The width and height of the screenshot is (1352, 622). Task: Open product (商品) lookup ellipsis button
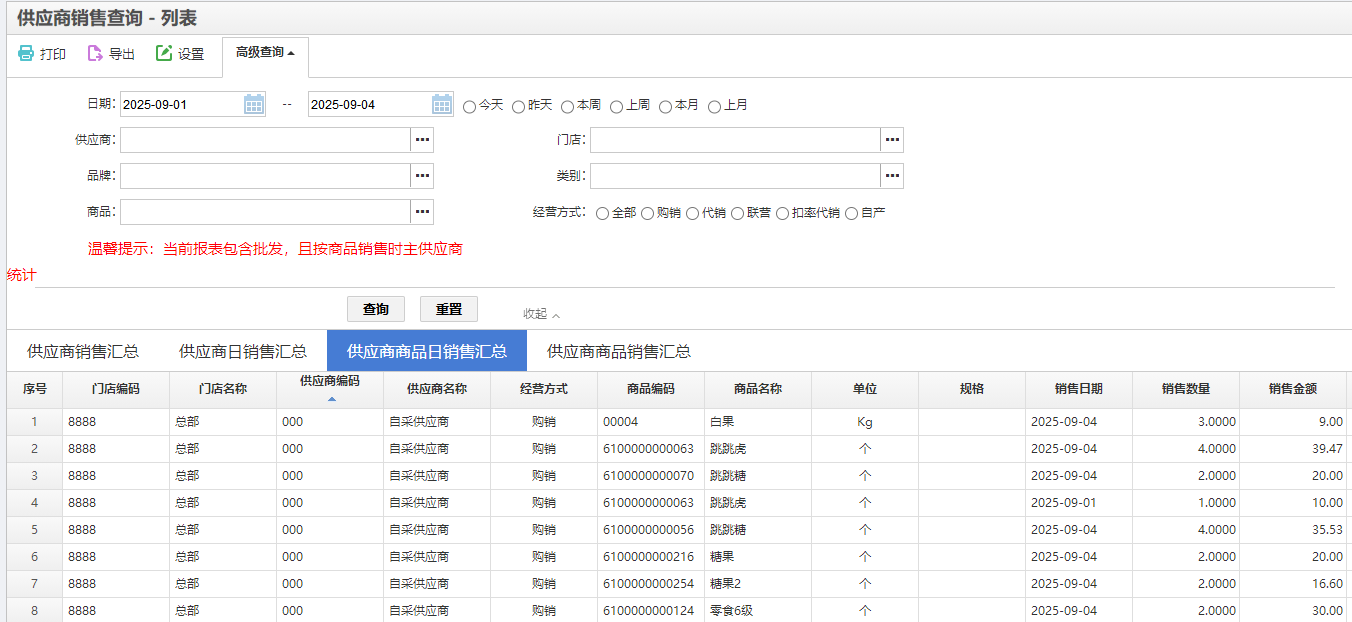point(422,212)
